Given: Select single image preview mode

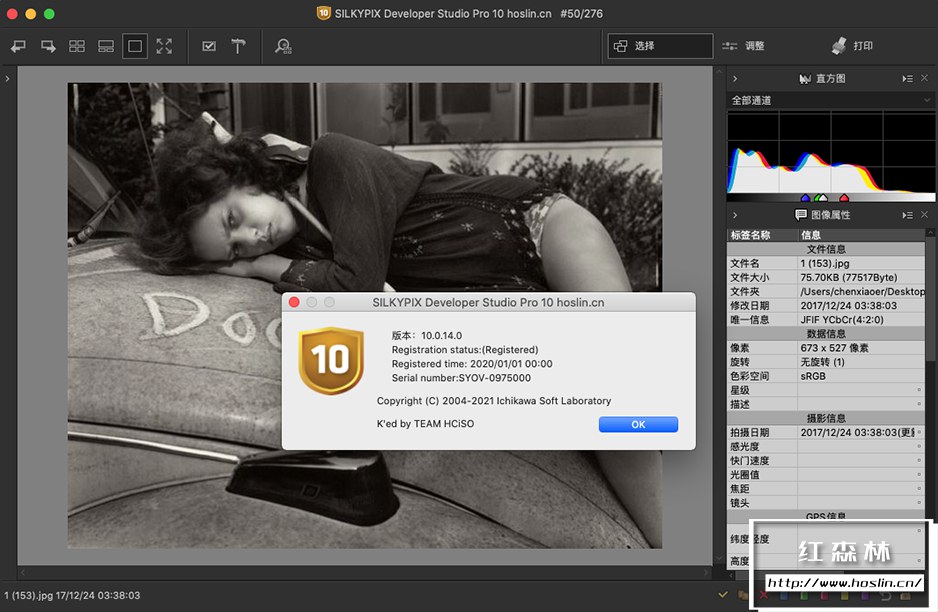Looking at the screenshot, I should pyautogui.click(x=135, y=46).
